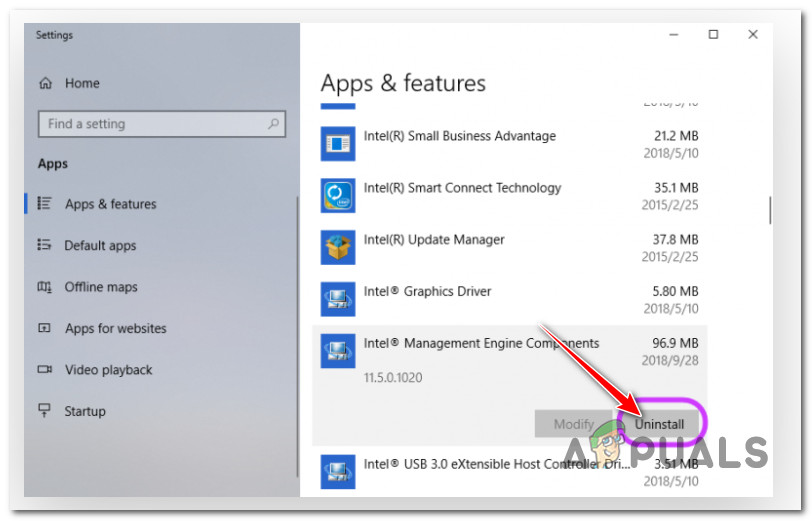Click the greyed Modify button
The image size is (812, 521).
tap(574, 424)
